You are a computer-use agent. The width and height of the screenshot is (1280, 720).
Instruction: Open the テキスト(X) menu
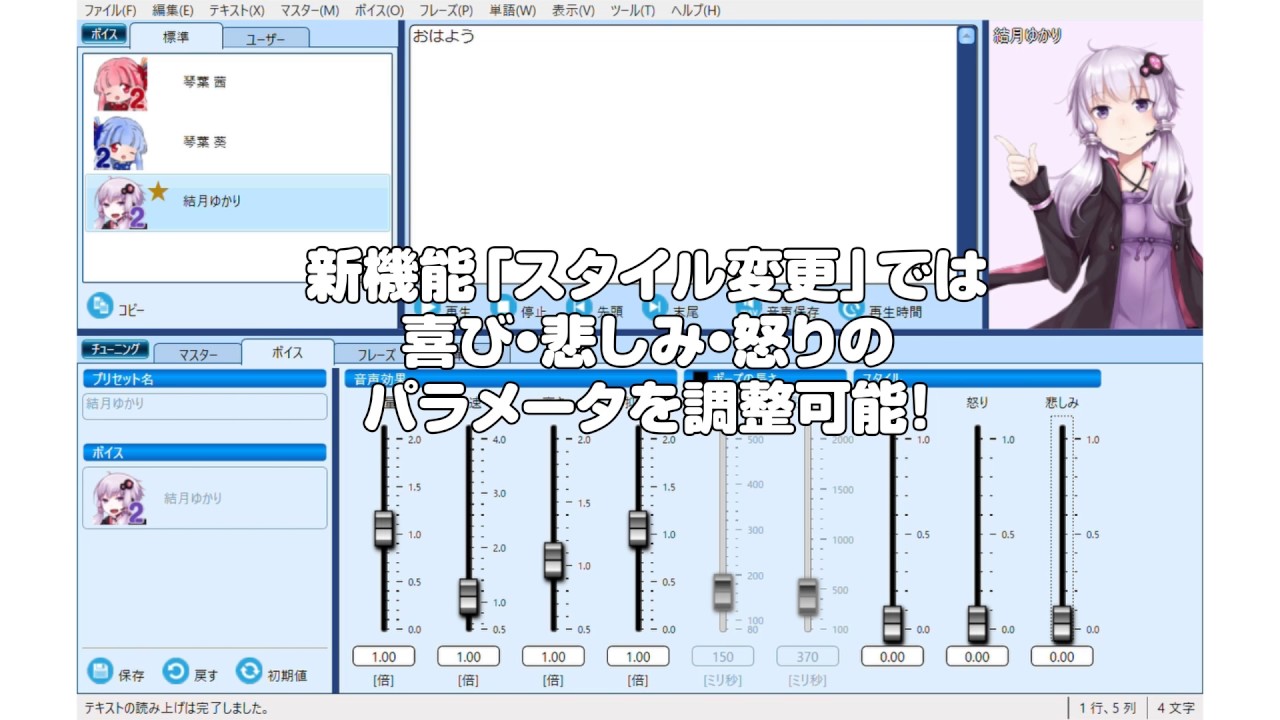pos(236,10)
